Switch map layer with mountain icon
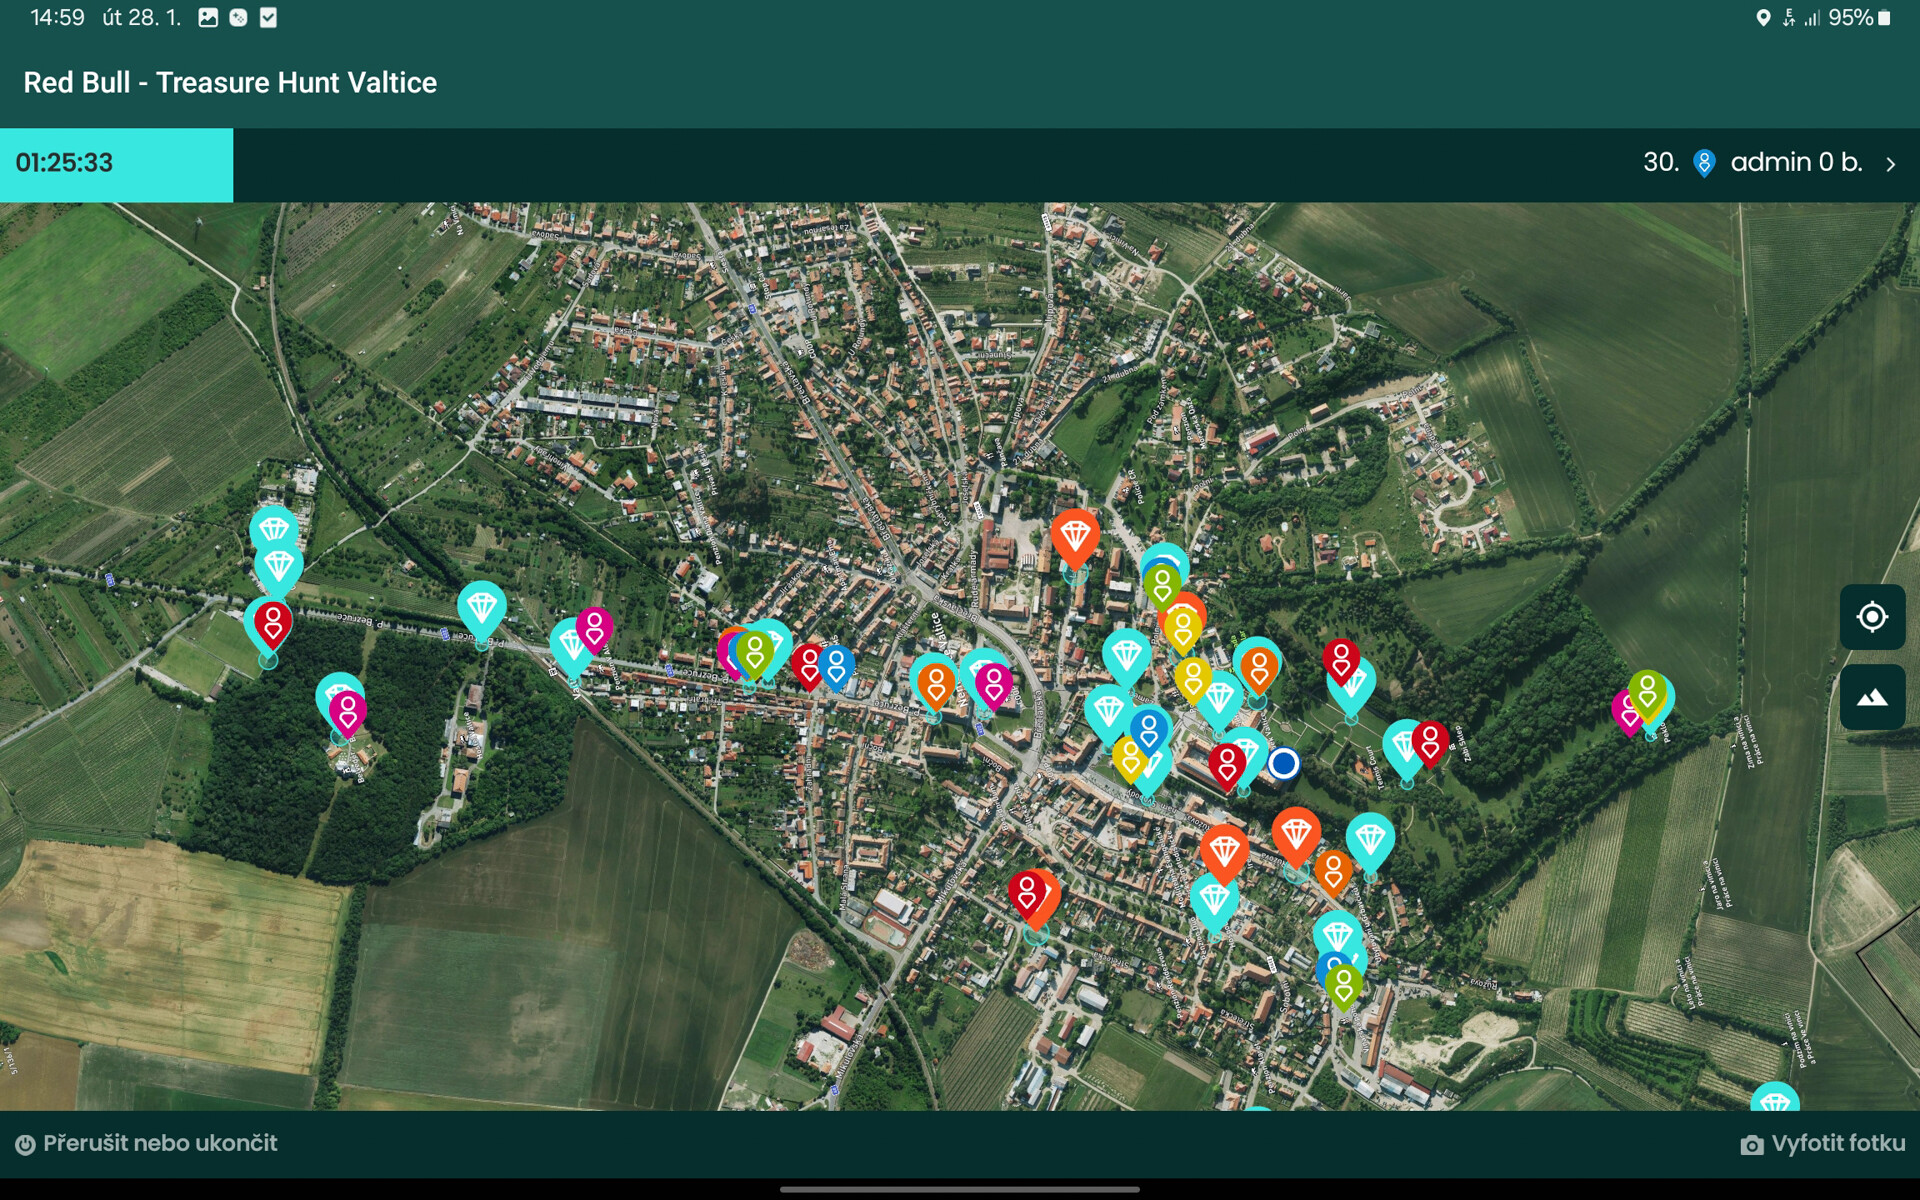 1872,697
